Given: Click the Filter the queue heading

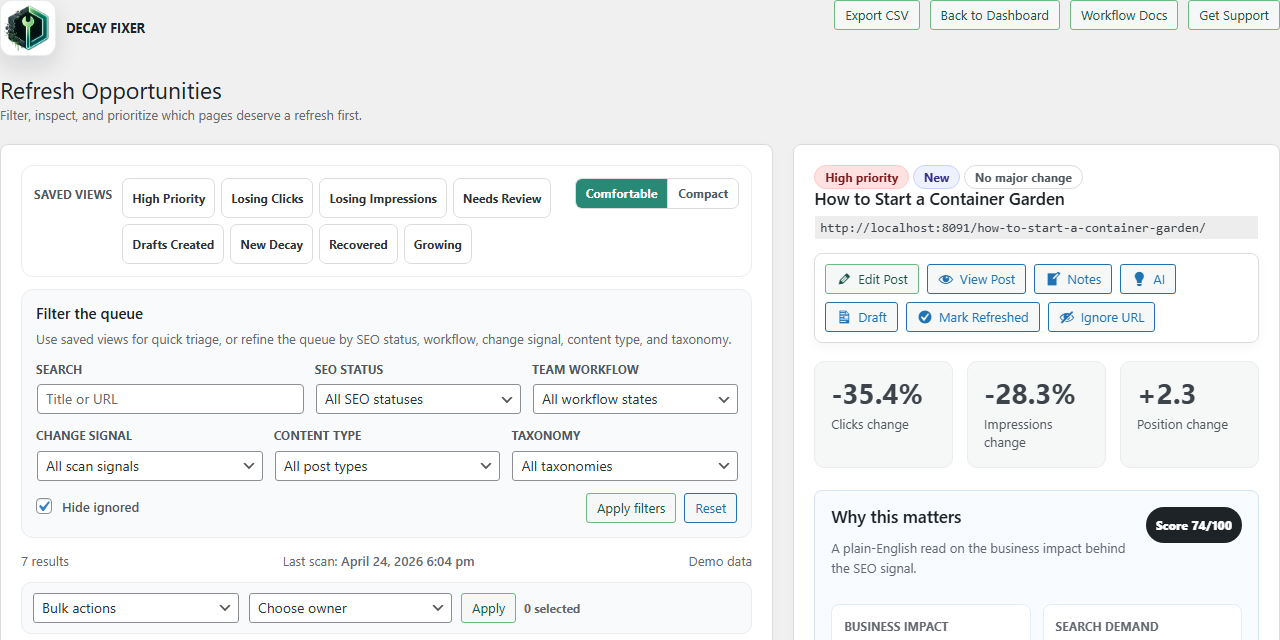Looking at the screenshot, I should point(90,314).
